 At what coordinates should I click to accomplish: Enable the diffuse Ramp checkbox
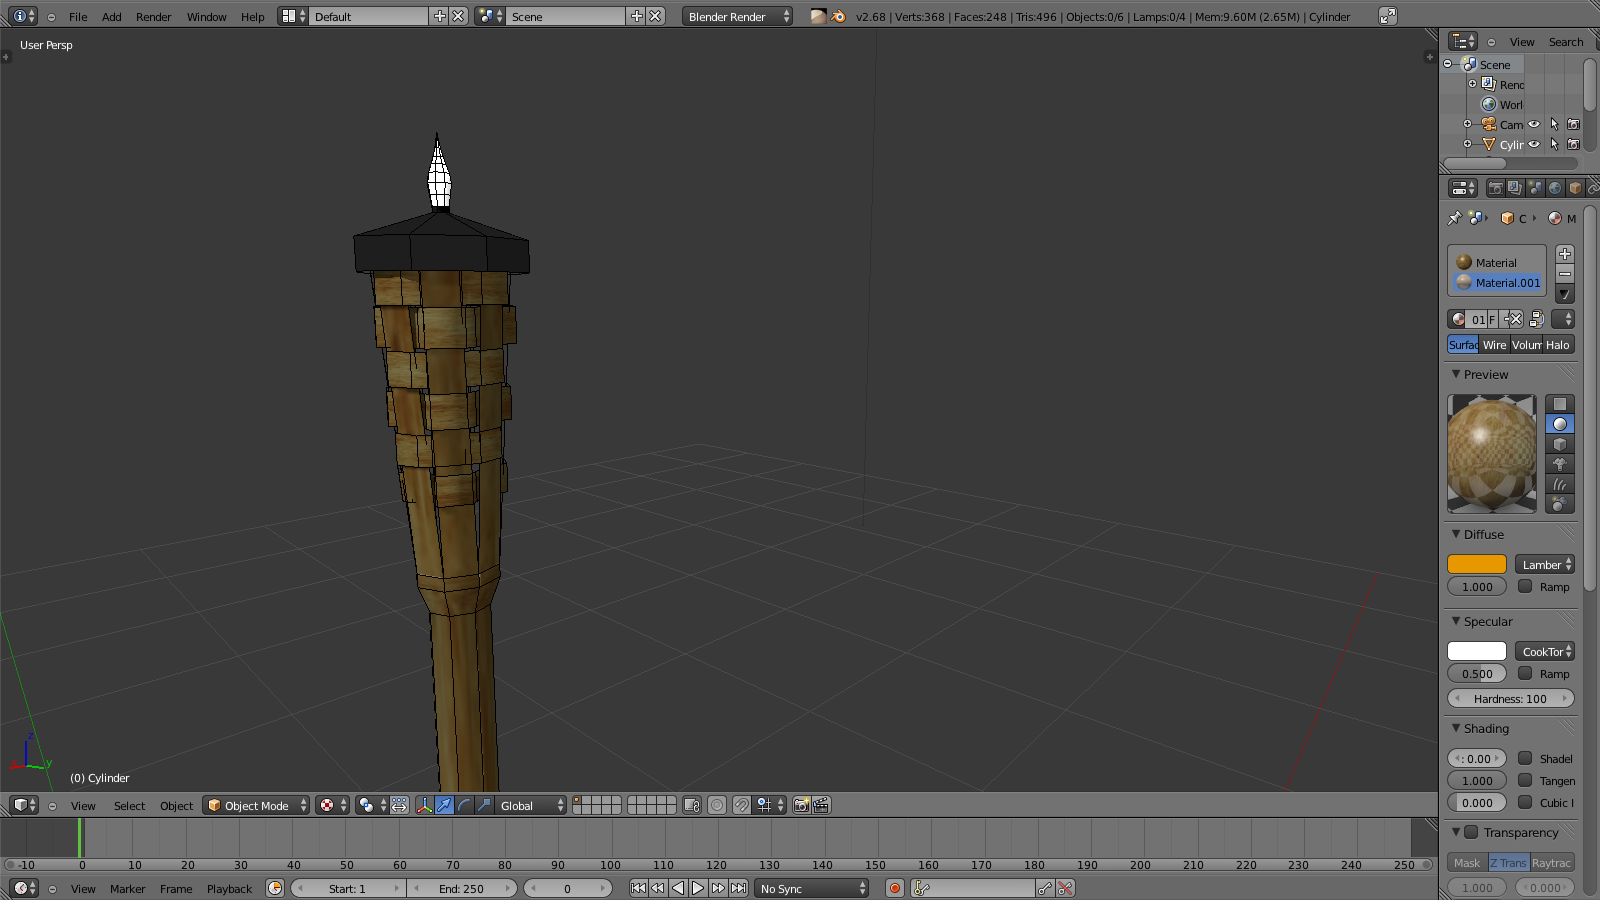1525,587
